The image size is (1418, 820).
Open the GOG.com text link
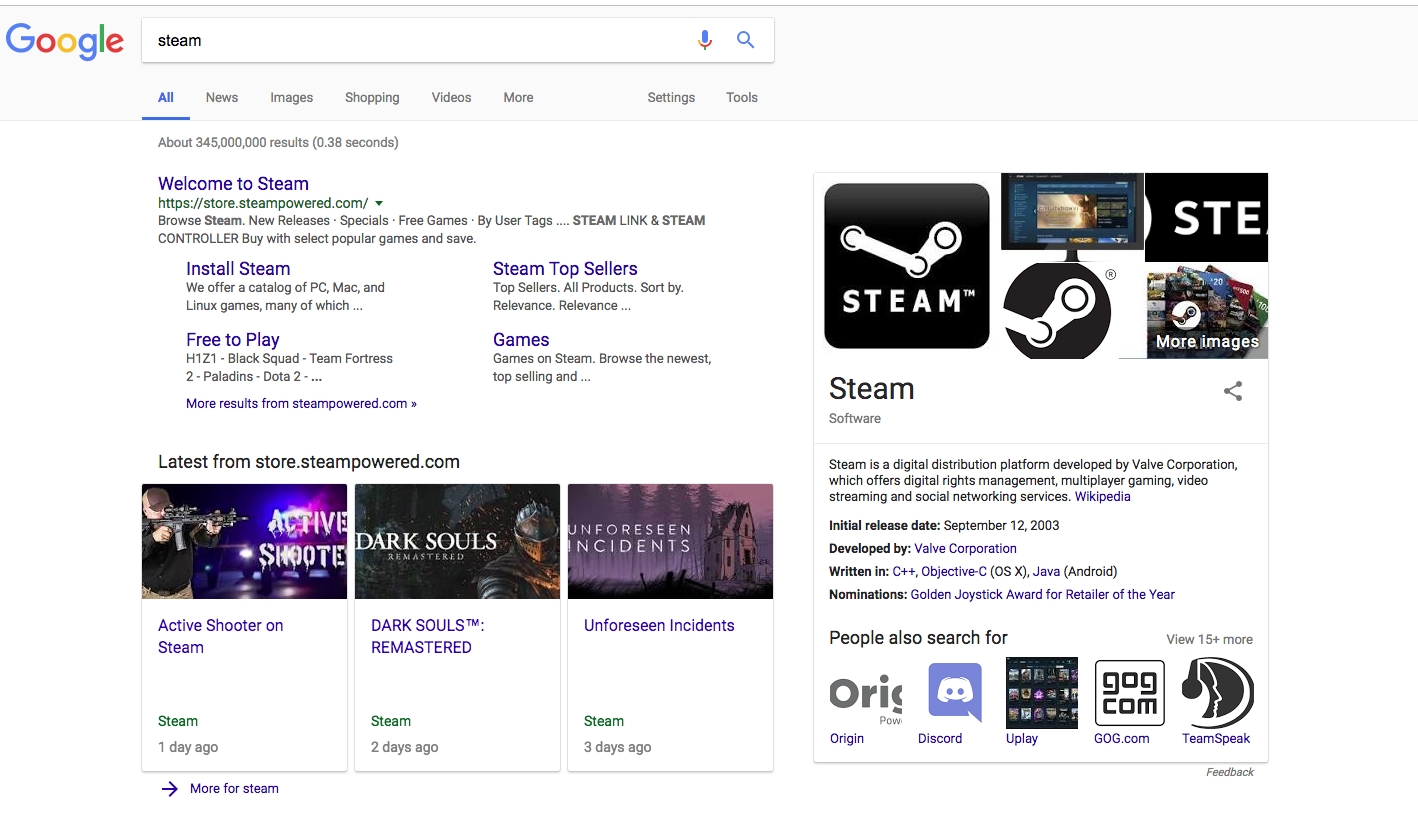[1122, 739]
